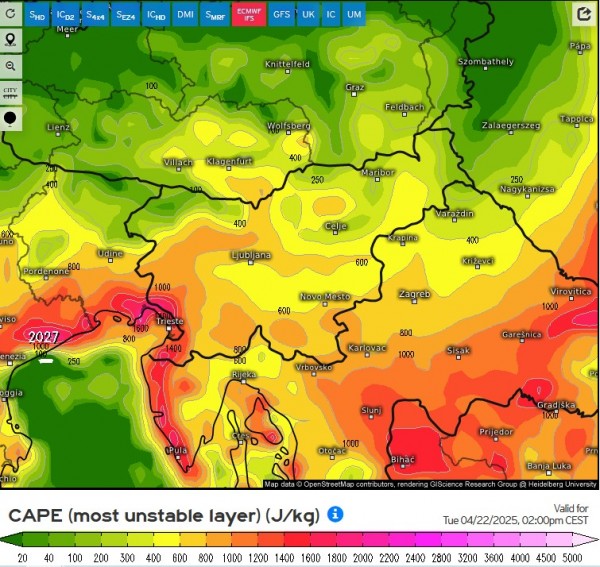Click the CAPE (most unstable layer) title

(164, 515)
